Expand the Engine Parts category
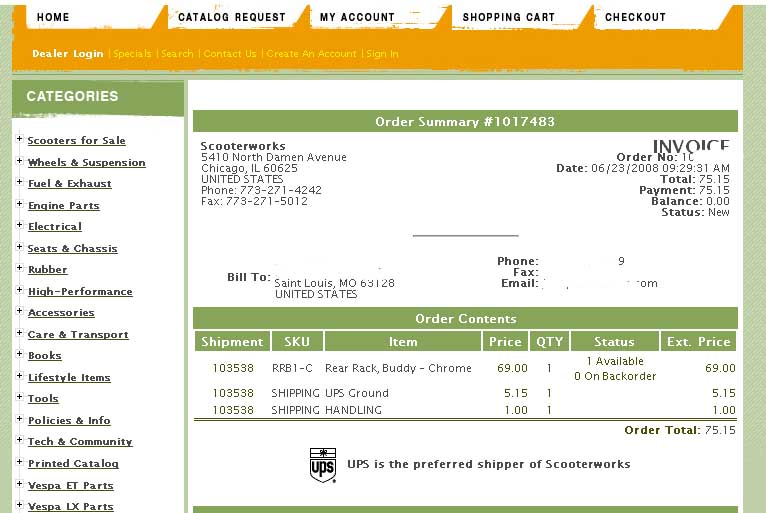 (19, 204)
